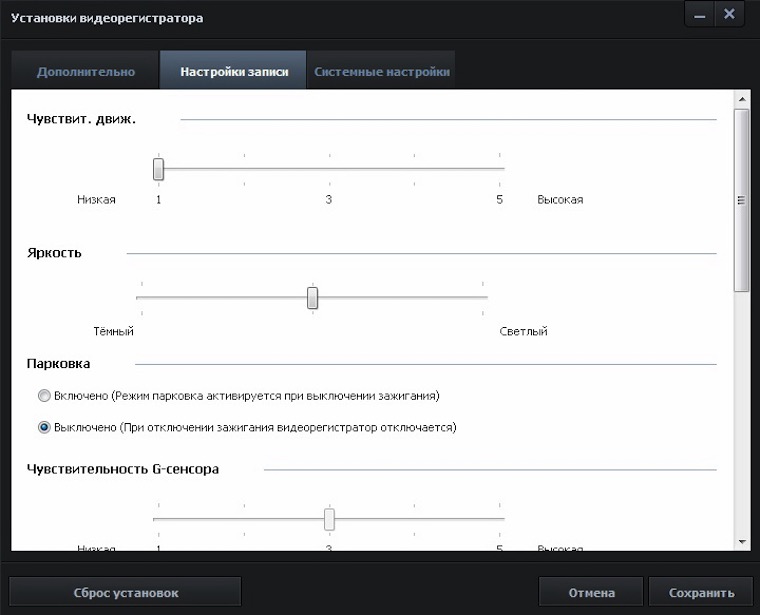Viewport: 760px width, 615px height.
Task: Open the Настройки записи tab
Action: [234, 72]
